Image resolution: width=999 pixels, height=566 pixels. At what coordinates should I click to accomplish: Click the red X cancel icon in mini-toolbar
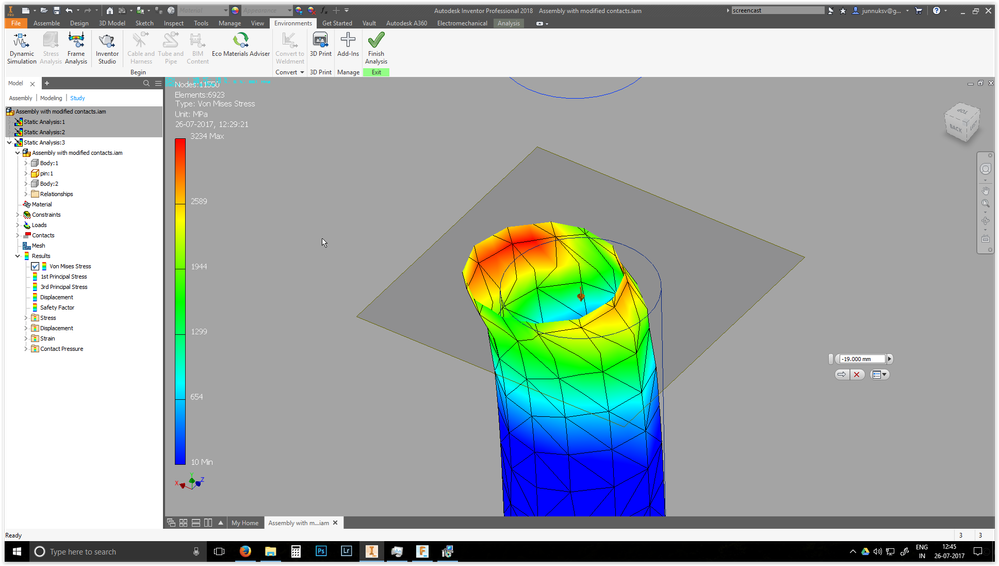point(857,374)
